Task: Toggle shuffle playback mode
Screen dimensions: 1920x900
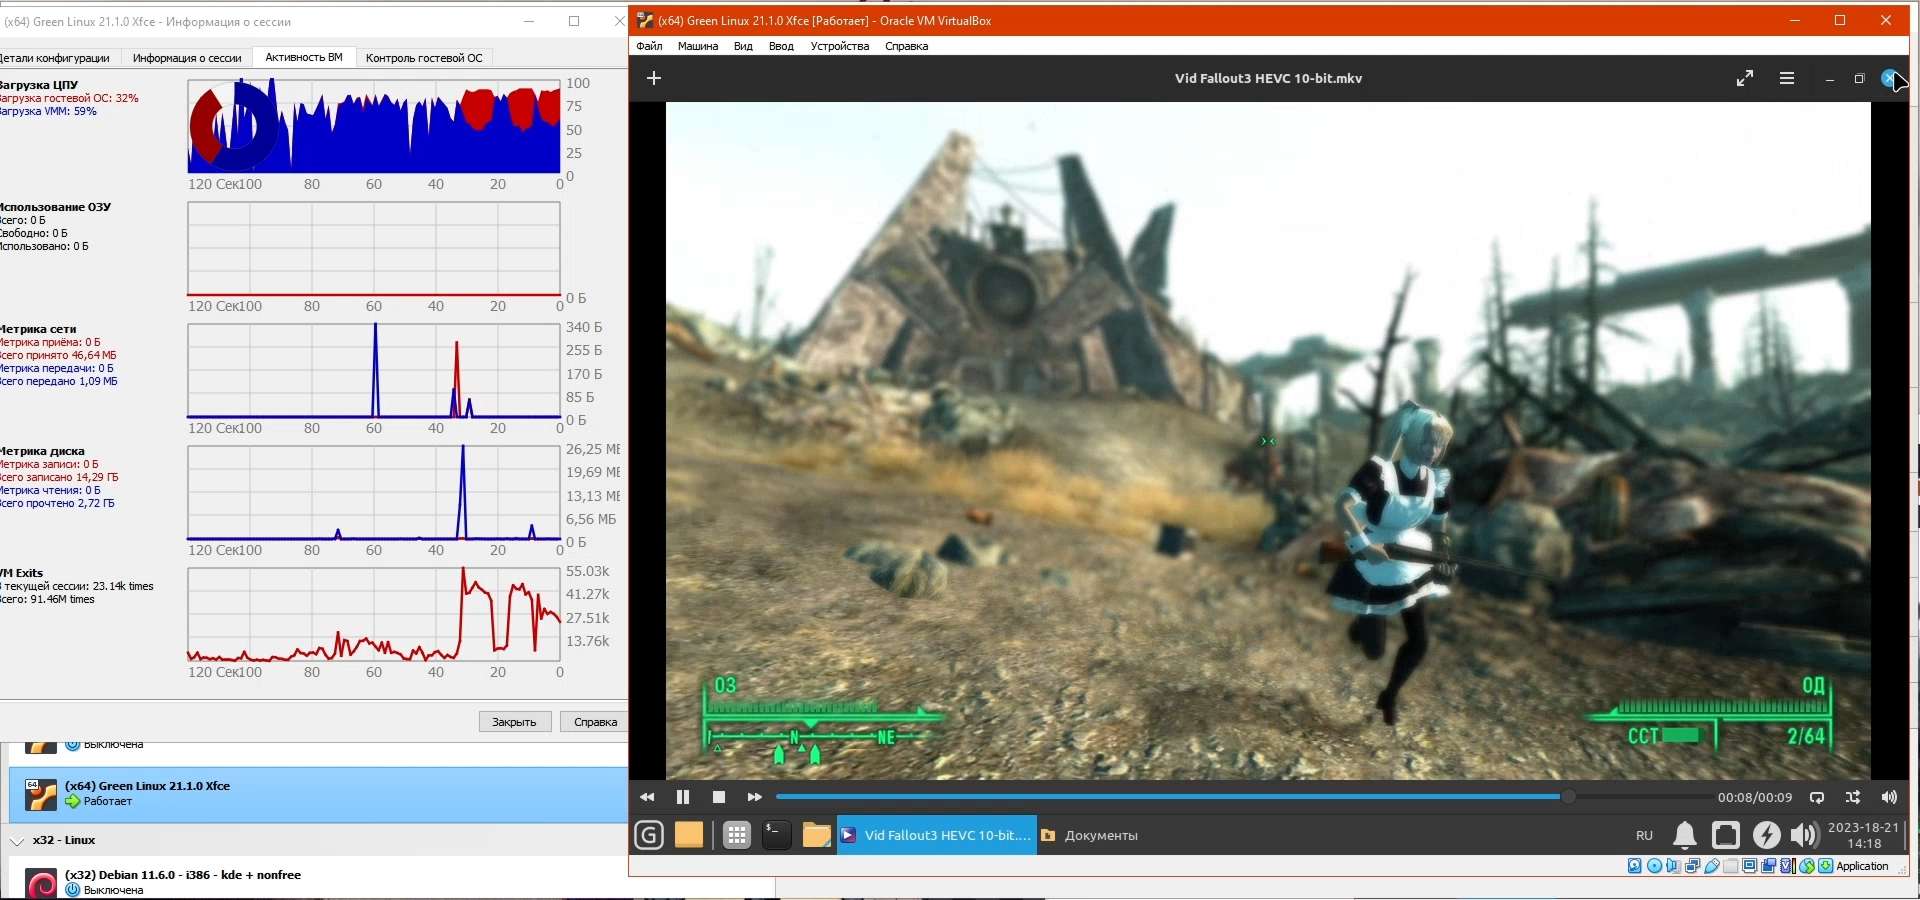Action: pyautogui.click(x=1853, y=797)
